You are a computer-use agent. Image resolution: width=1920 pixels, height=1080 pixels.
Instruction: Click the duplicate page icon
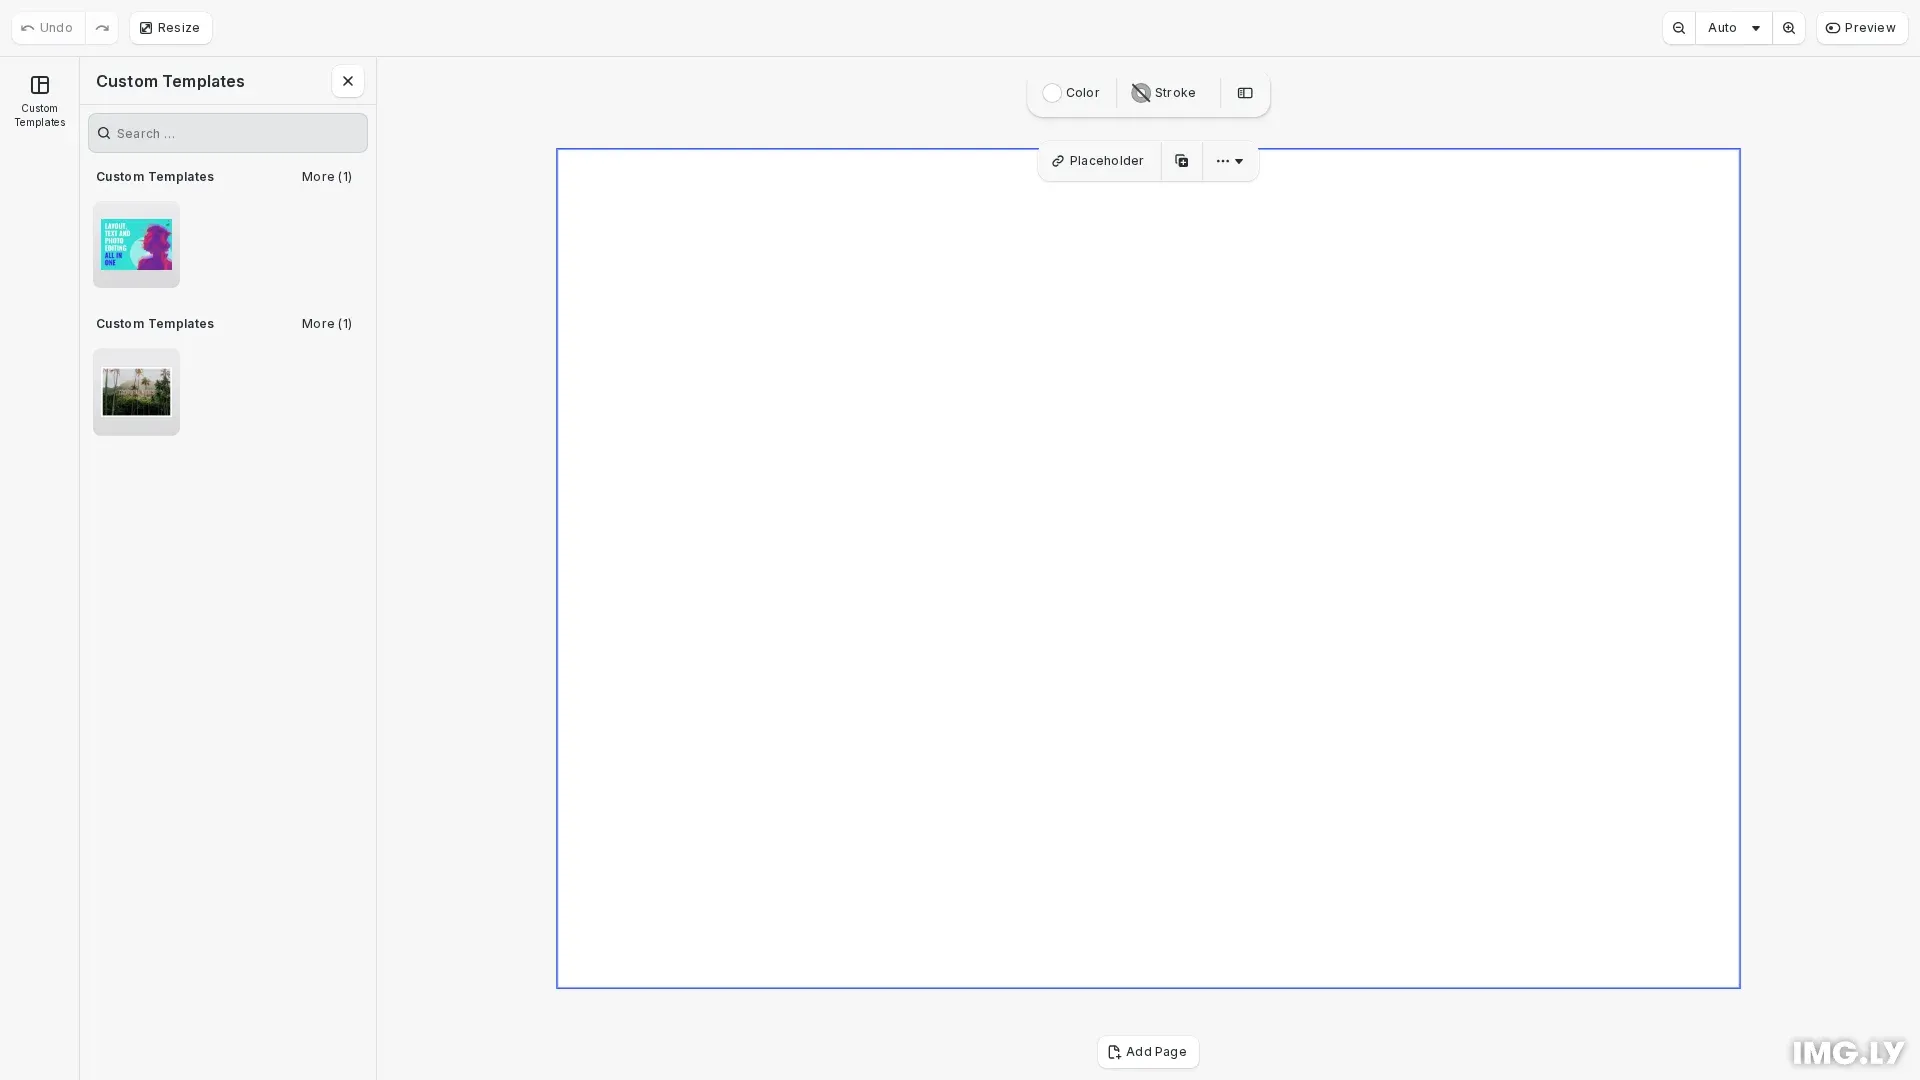pos(1181,161)
